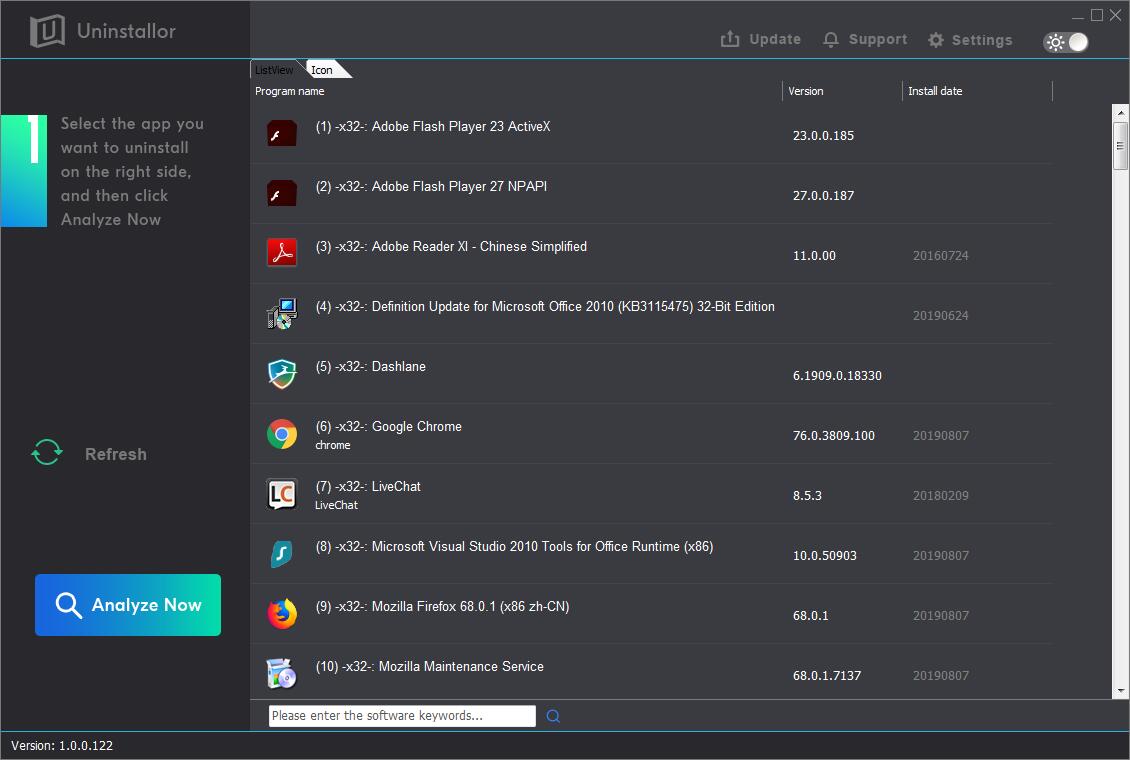Click the Dashlane shield icon
Screen dimensions: 1130x760
(282, 373)
